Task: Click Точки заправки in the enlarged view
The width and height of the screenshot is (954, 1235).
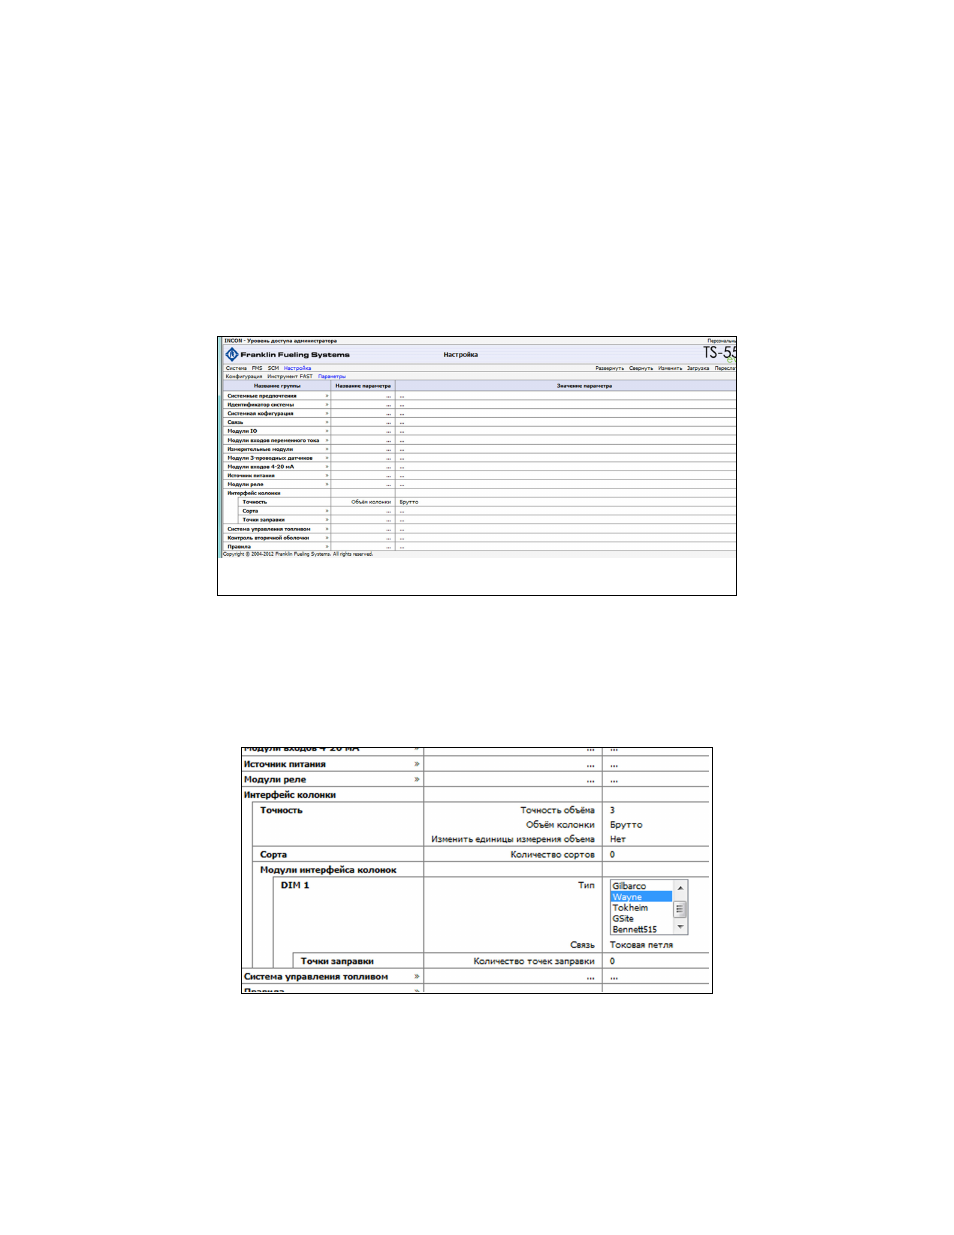Action: tap(337, 961)
